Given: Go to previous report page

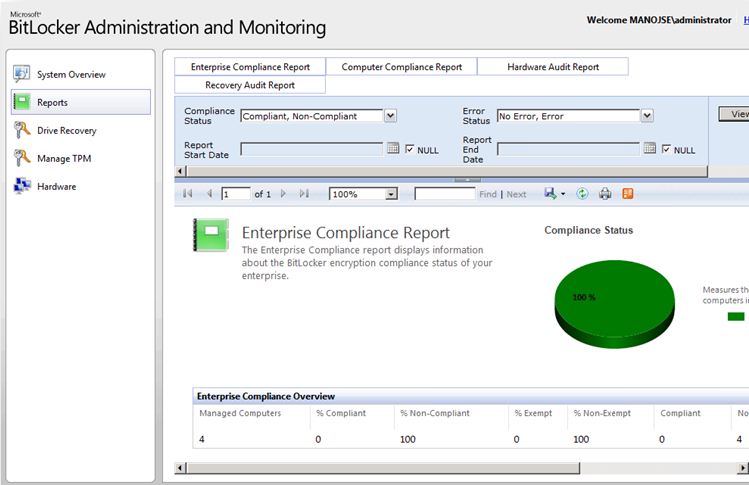Looking at the screenshot, I should [209, 194].
